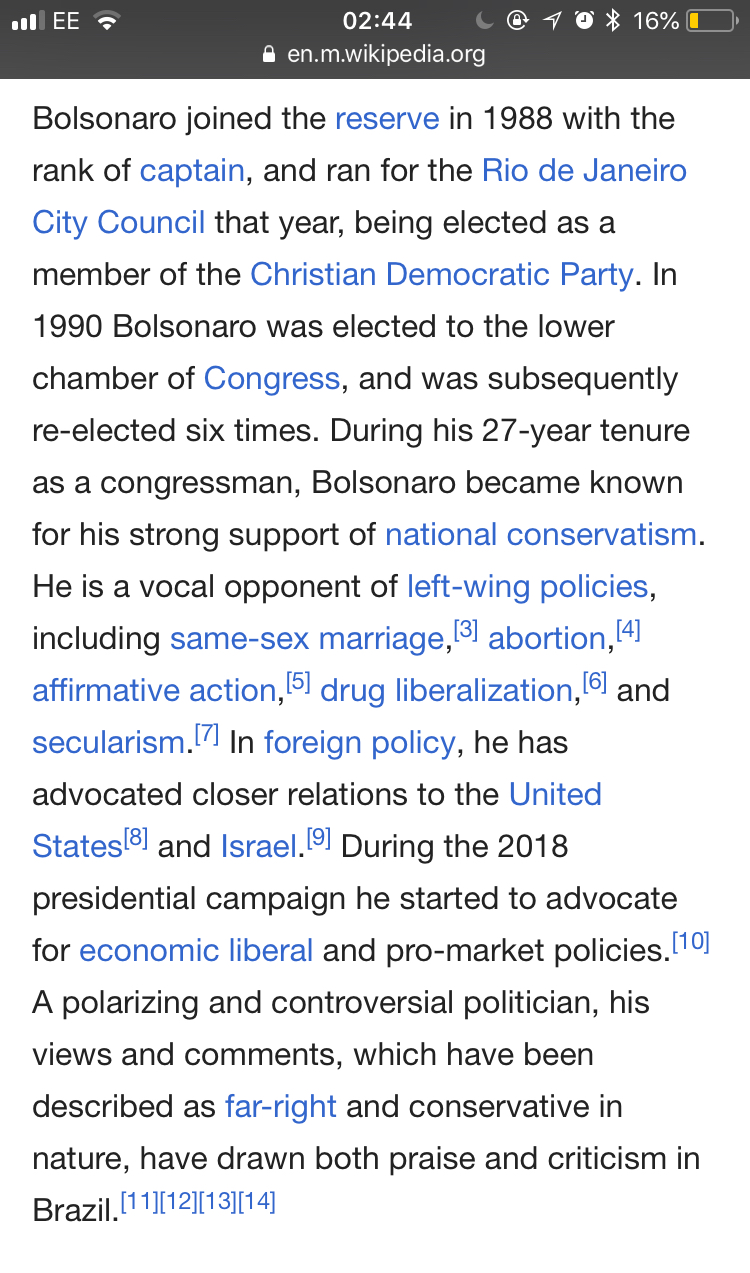Viewport: 750px width, 1273px height.
Task: Tap the rotation lock status icon
Action: (x=517, y=20)
